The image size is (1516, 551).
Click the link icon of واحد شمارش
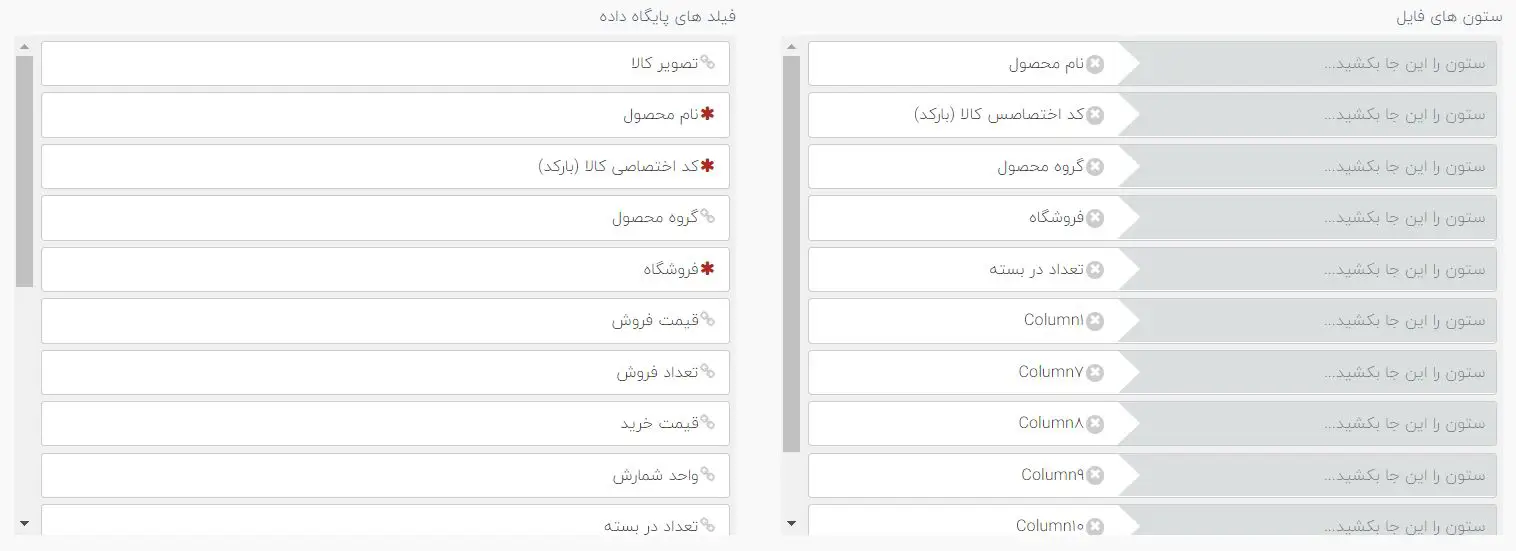[x=708, y=475]
